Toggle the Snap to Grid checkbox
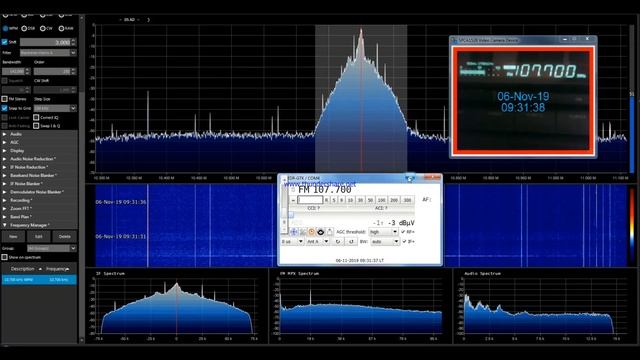 point(4,108)
